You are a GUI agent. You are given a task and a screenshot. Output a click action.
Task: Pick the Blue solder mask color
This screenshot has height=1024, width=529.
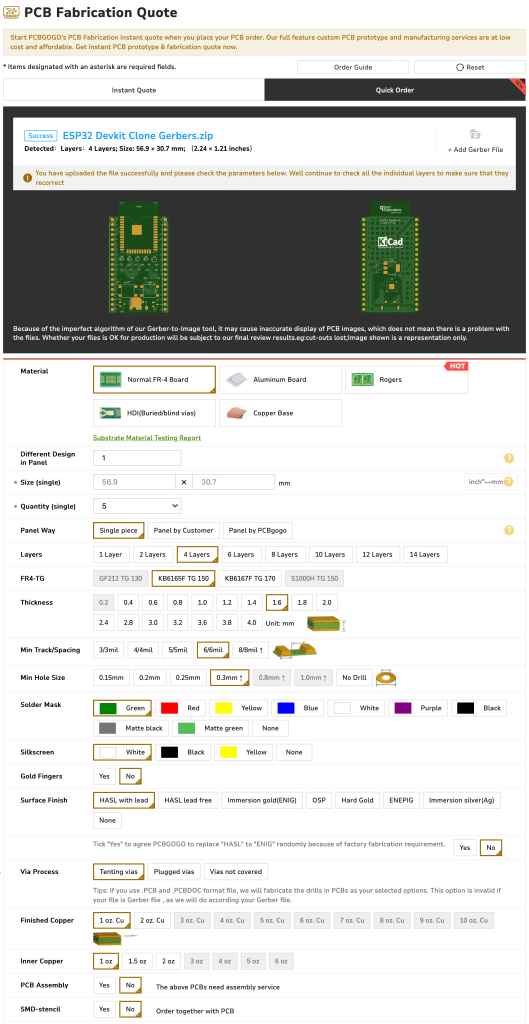click(x=298, y=708)
